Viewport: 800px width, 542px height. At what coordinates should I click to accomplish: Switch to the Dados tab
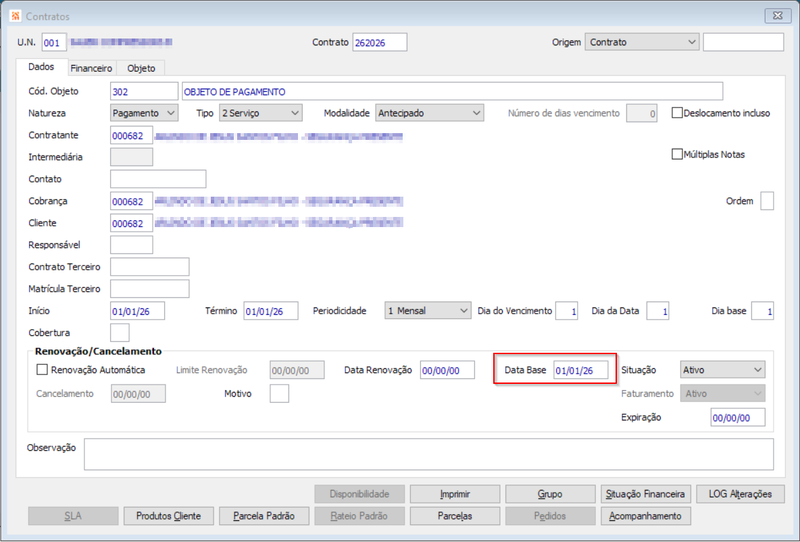[41, 67]
